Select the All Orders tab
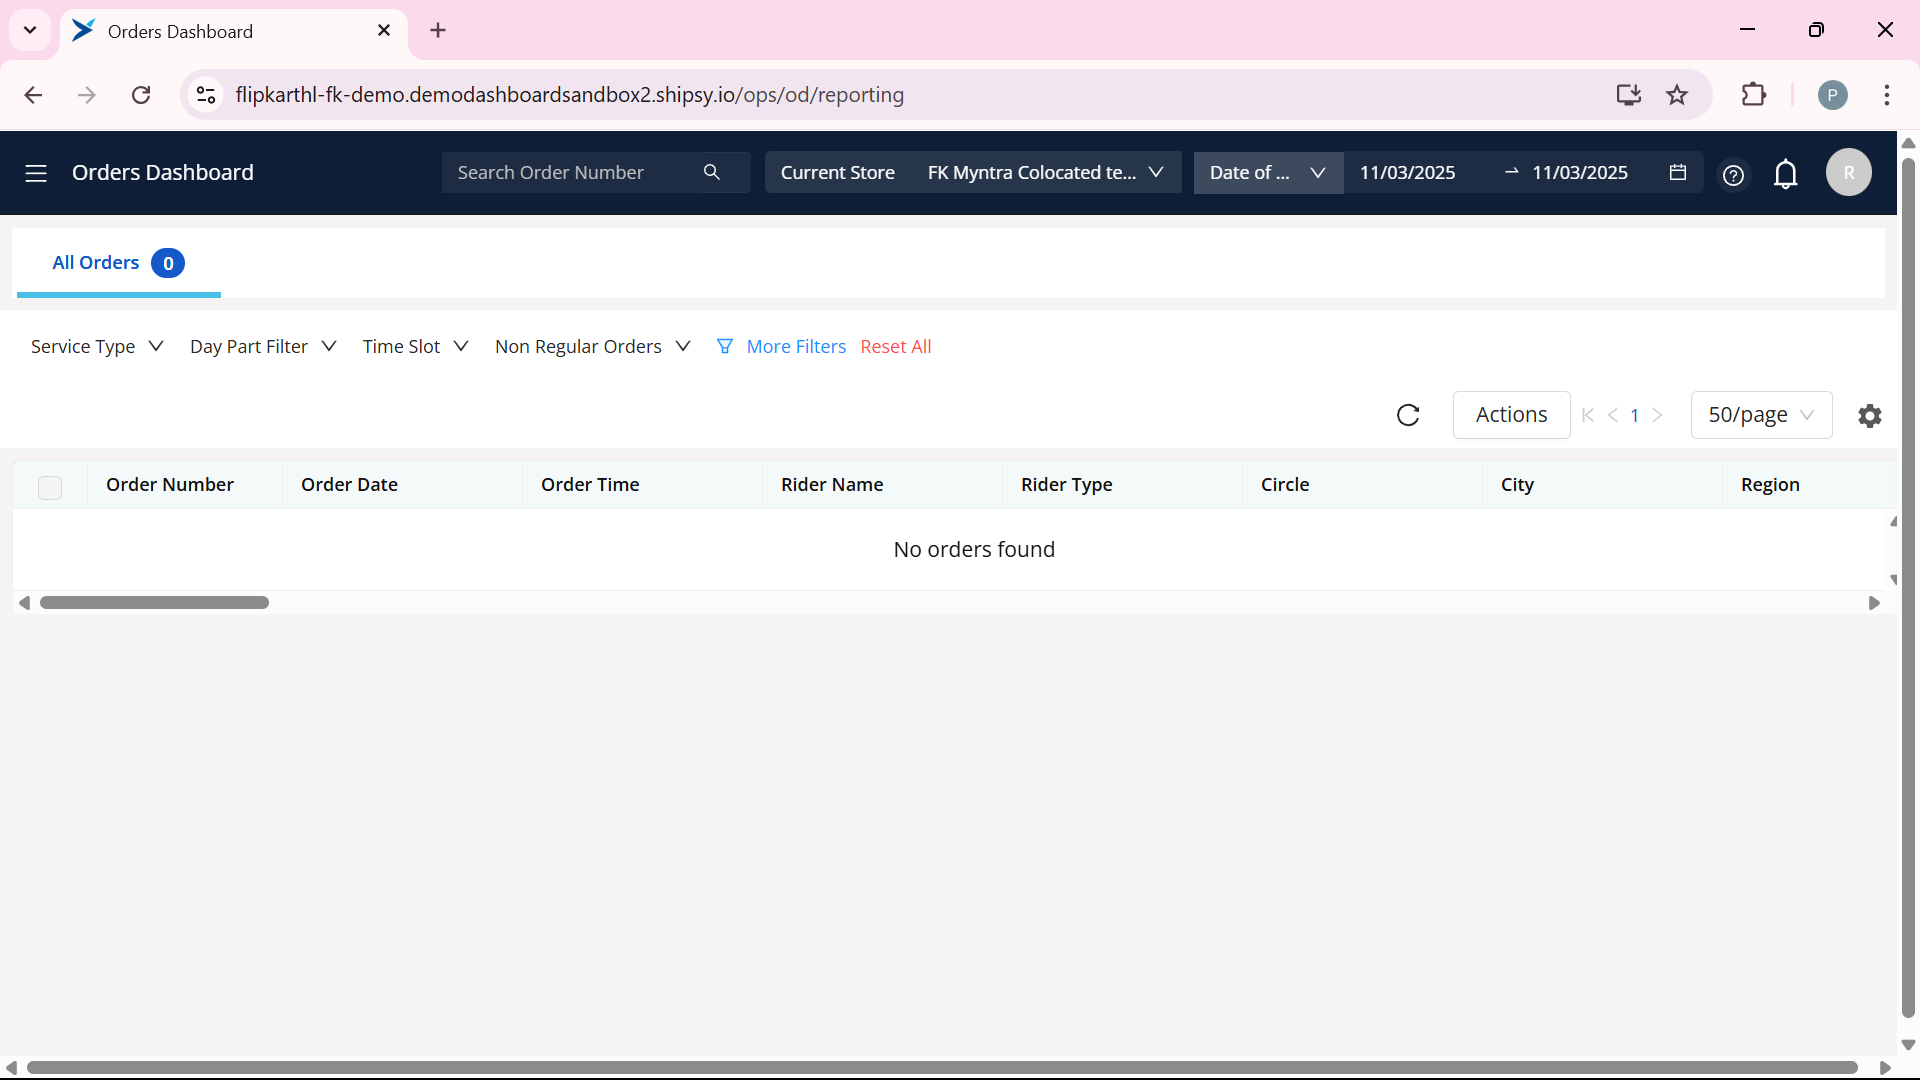Viewport: 1920px width, 1080px height. click(x=117, y=263)
